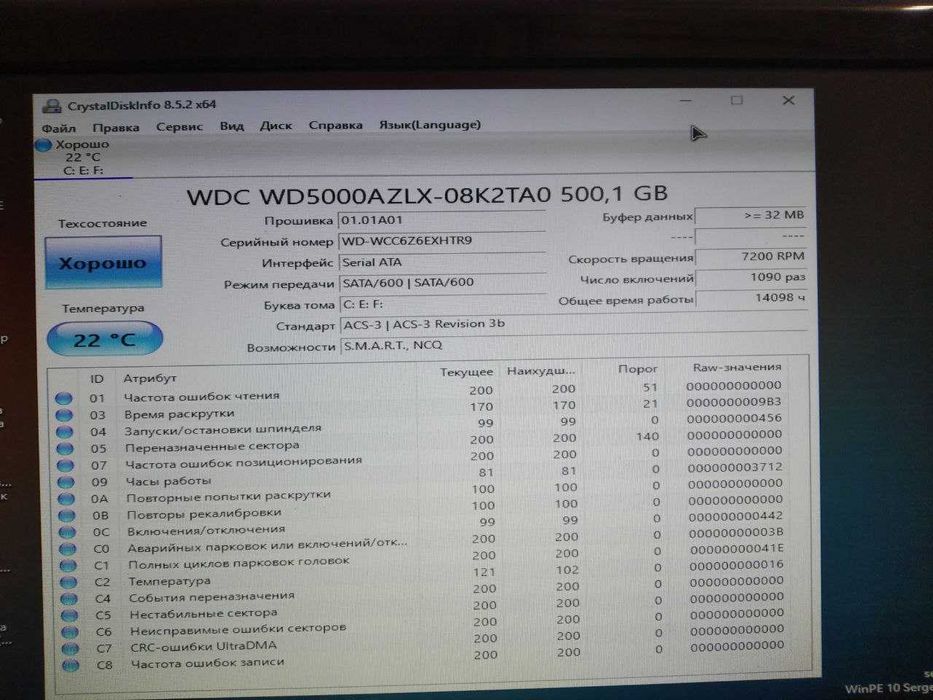933x700 pixels.
Task: Click the status icon for attribute 0C
Action: pyautogui.click(x=68, y=532)
